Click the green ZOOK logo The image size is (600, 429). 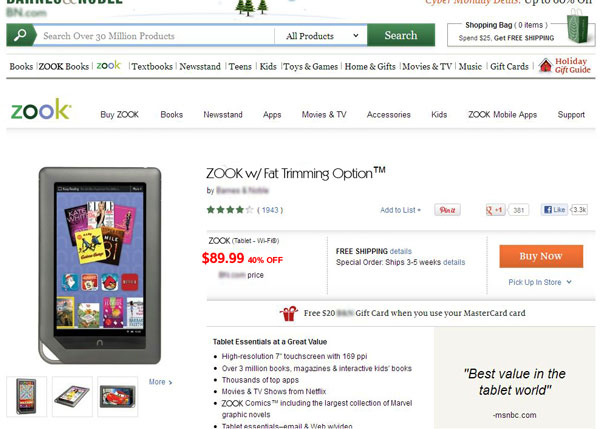(x=40, y=110)
